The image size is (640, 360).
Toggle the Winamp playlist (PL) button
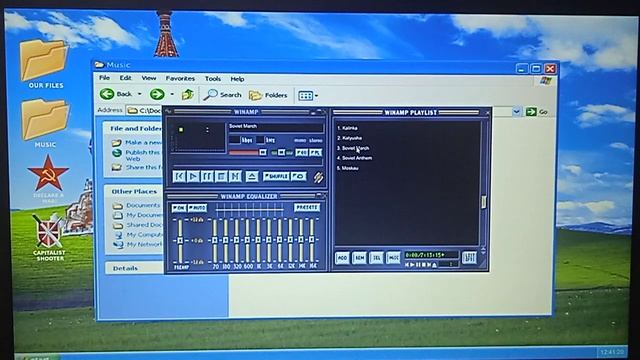click(315, 153)
